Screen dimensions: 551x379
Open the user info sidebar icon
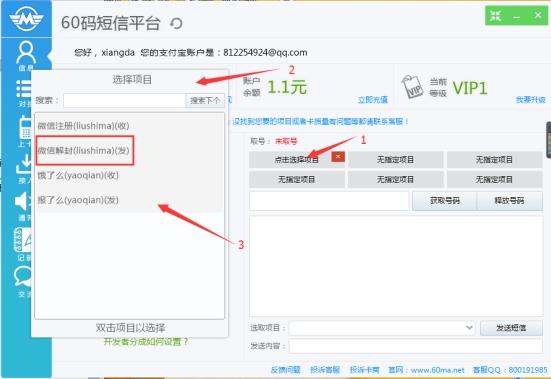coord(26,53)
